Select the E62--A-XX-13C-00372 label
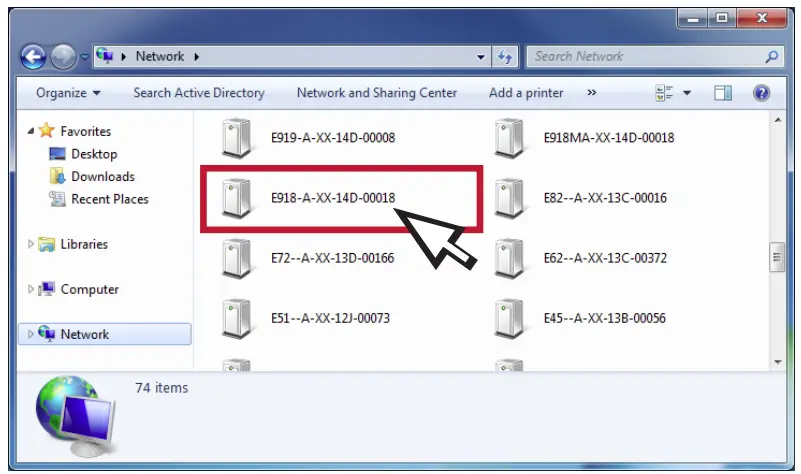The width and height of the screenshot is (801, 474). click(605, 258)
